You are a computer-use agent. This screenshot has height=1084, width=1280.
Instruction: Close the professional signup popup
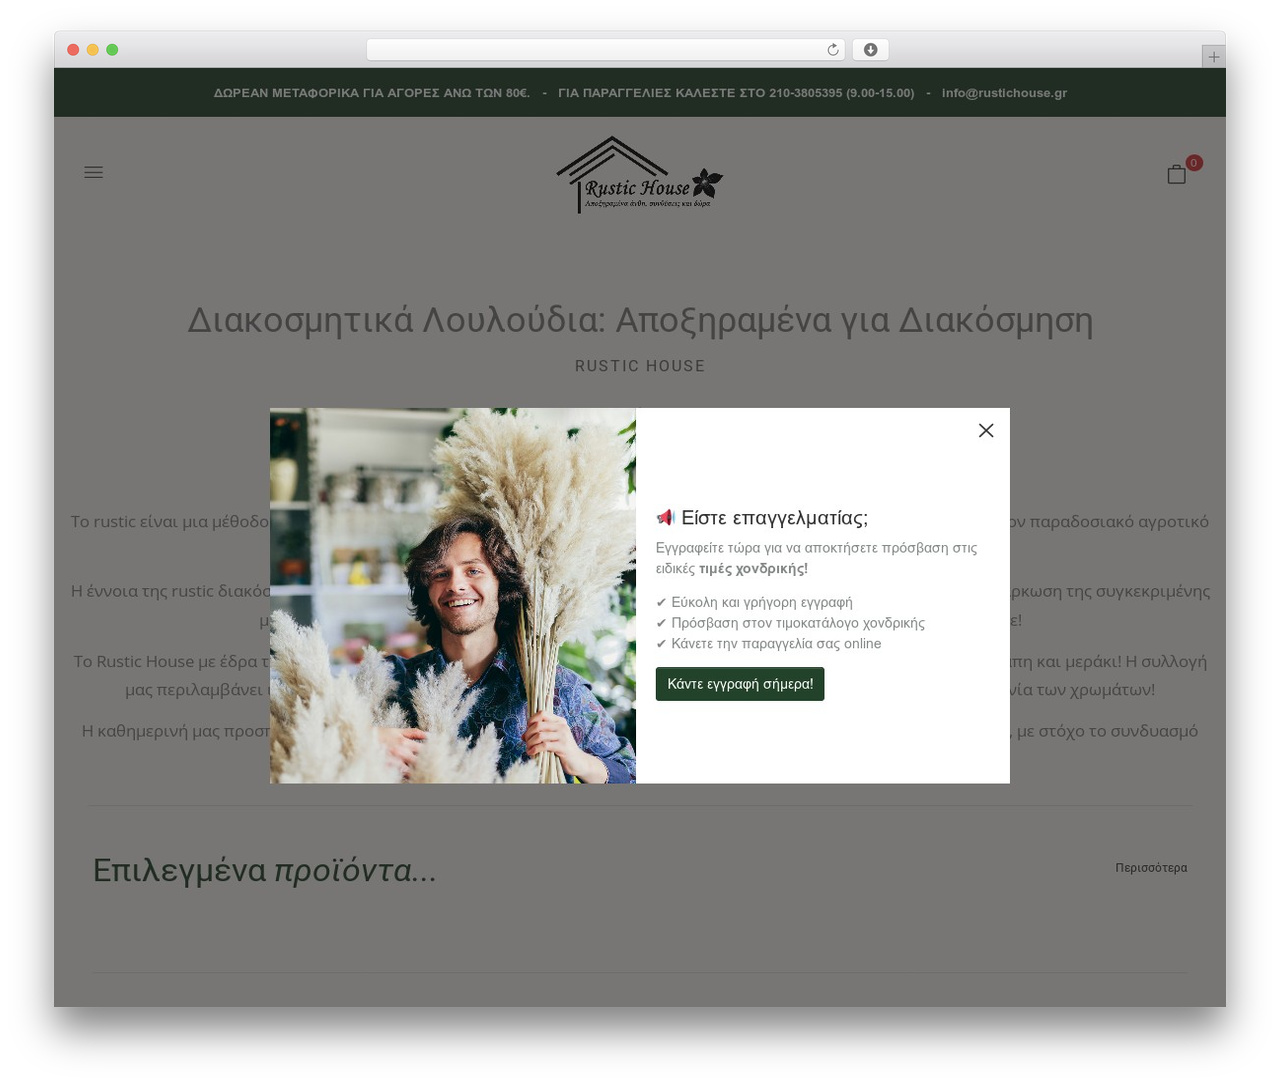986,430
